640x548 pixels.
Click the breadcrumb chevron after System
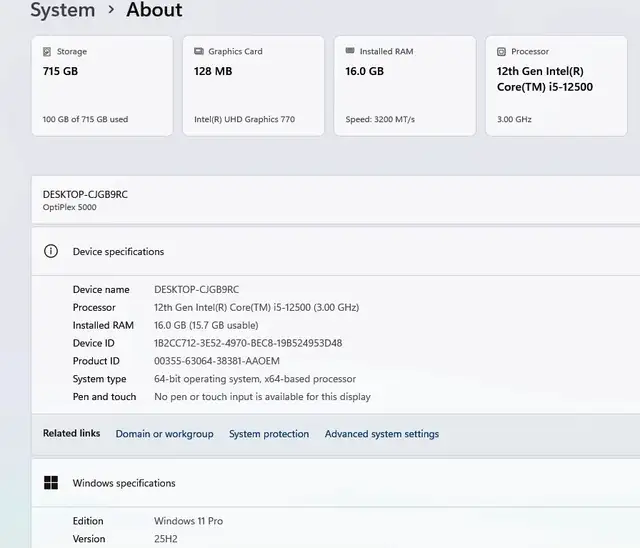point(111,10)
